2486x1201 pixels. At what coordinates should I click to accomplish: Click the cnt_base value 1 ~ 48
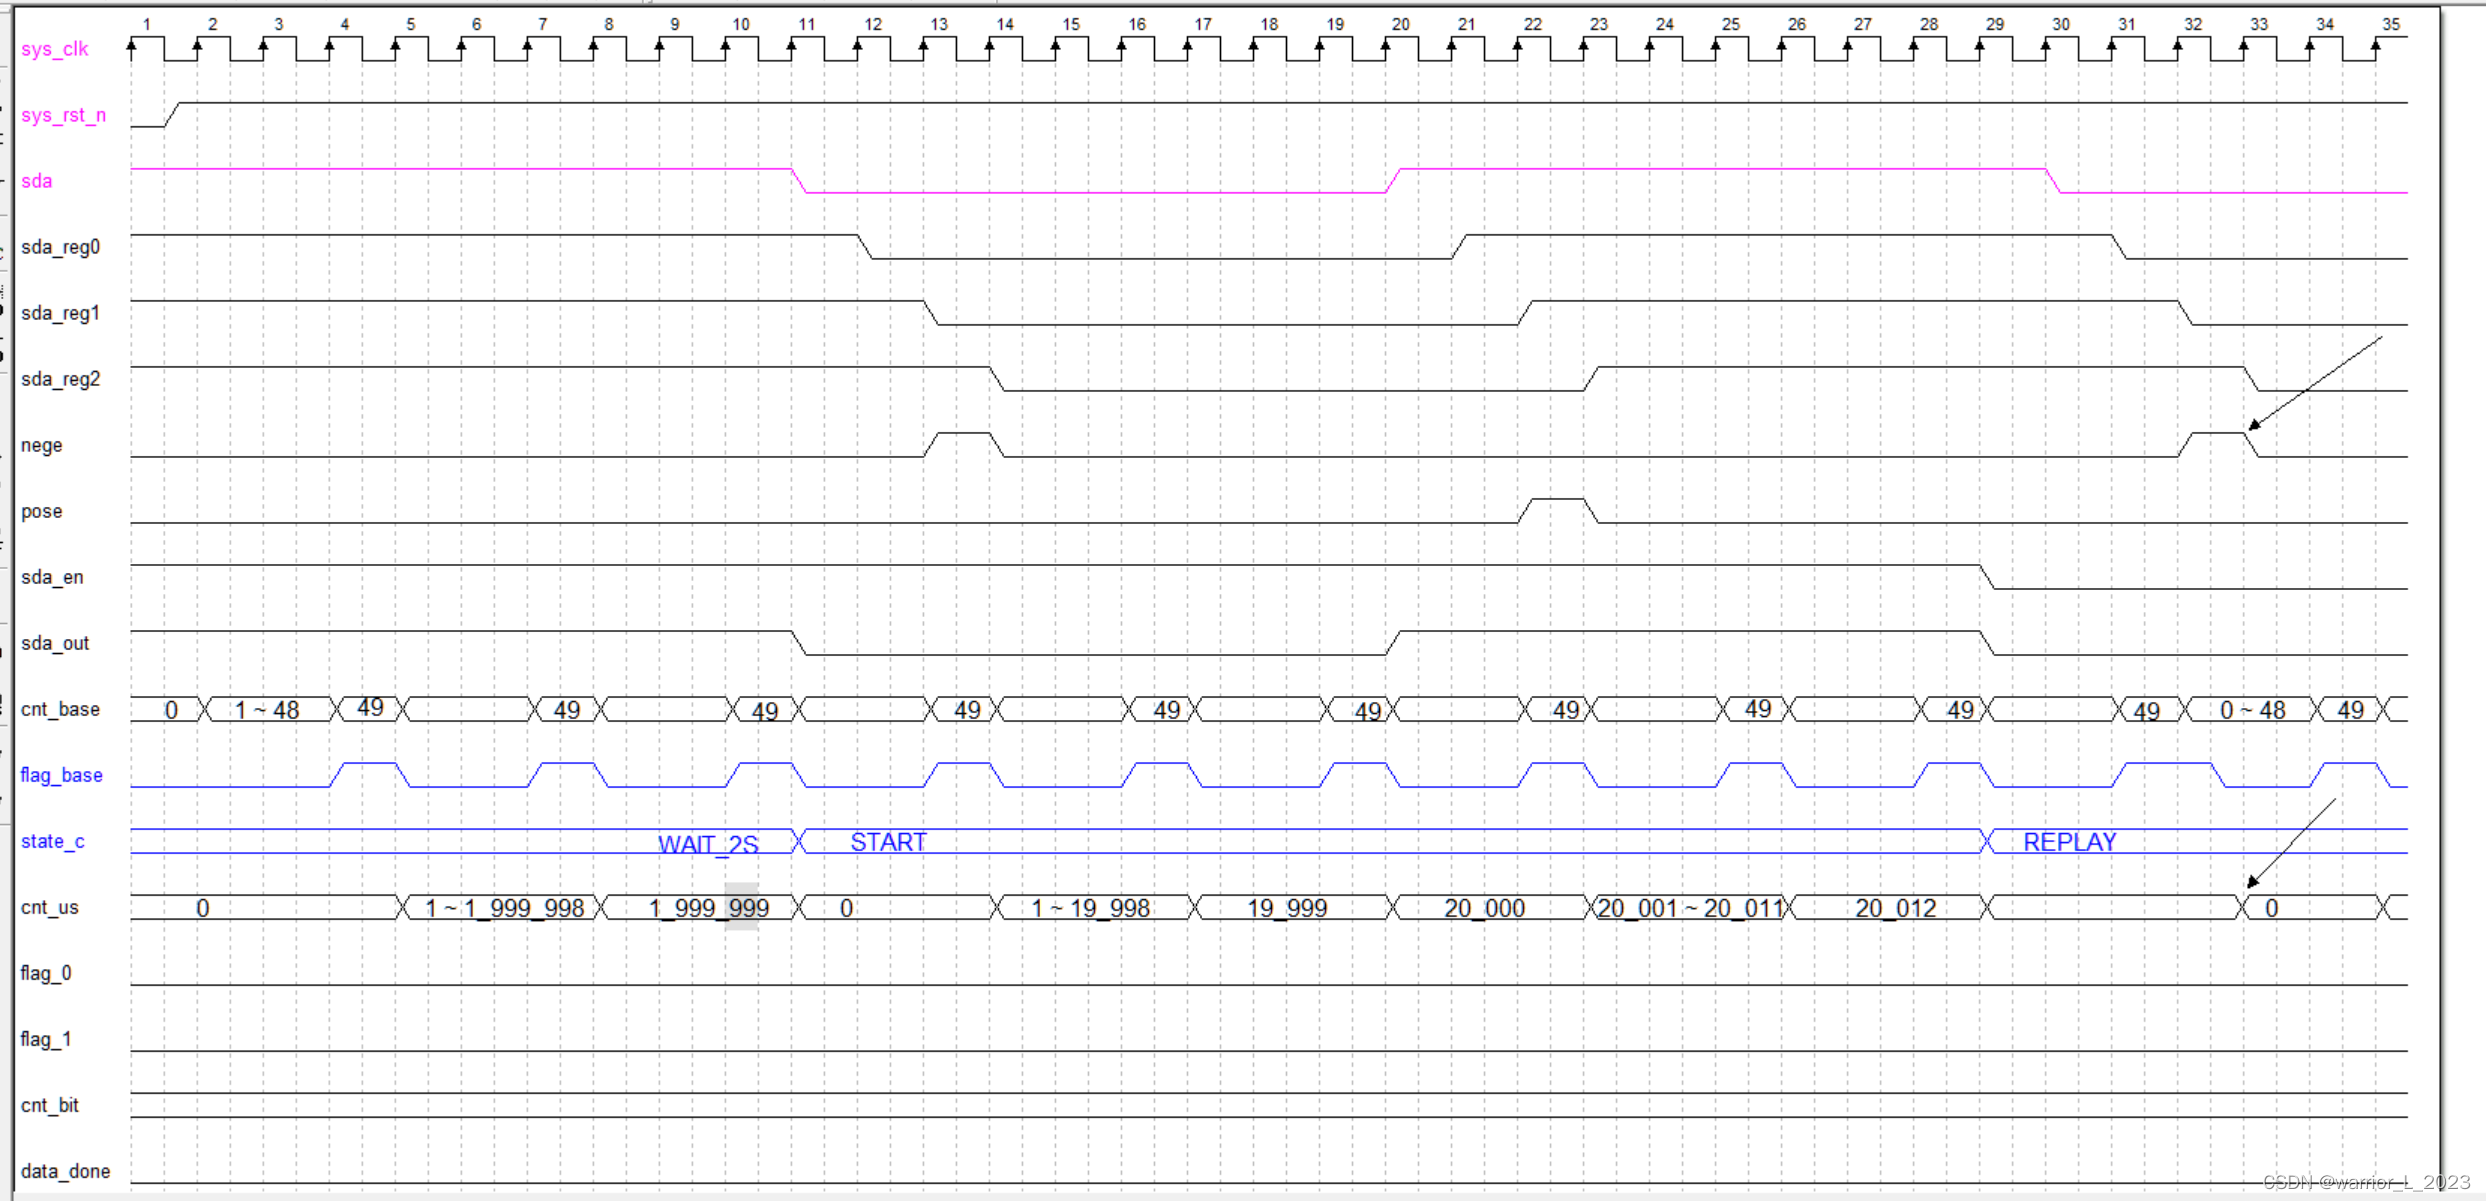click(267, 710)
